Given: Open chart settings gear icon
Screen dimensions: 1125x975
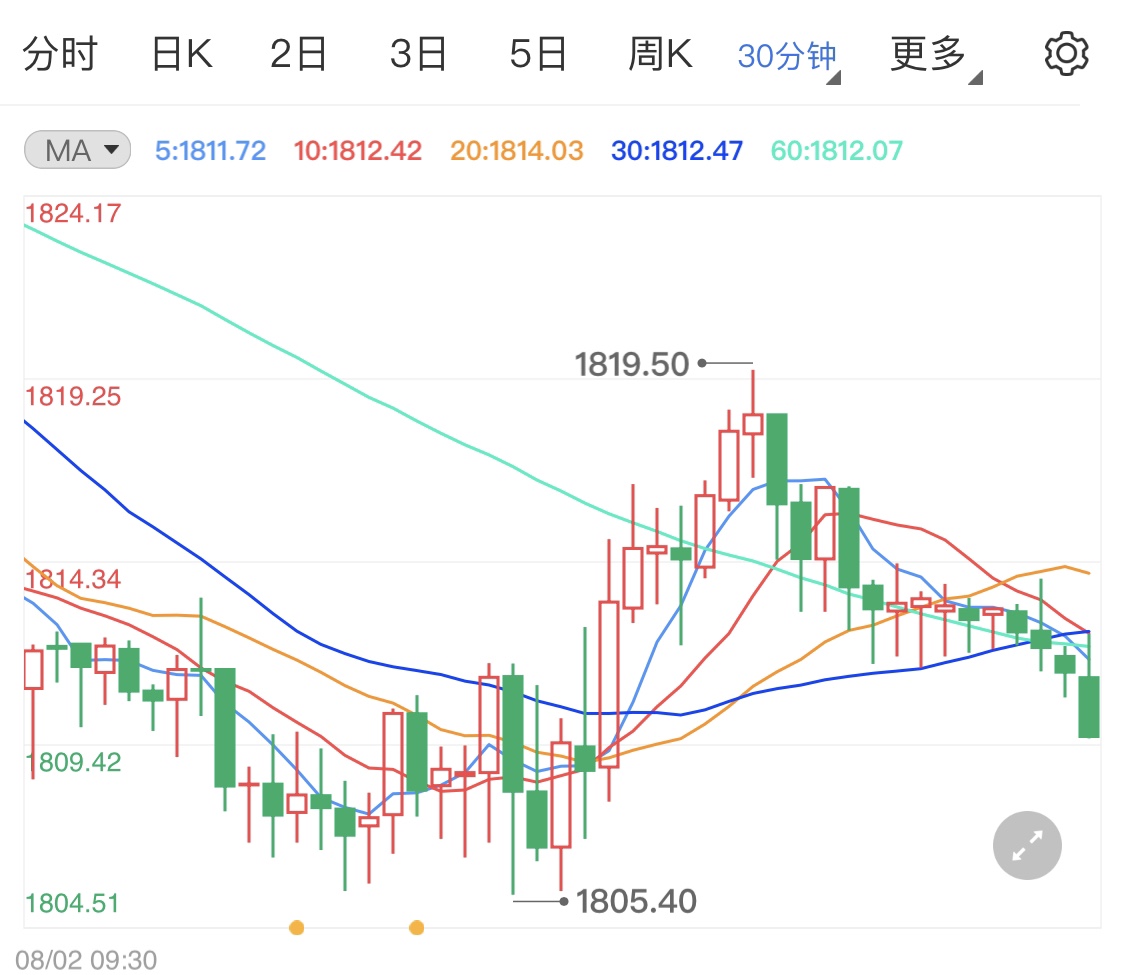Looking at the screenshot, I should [1066, 54].
